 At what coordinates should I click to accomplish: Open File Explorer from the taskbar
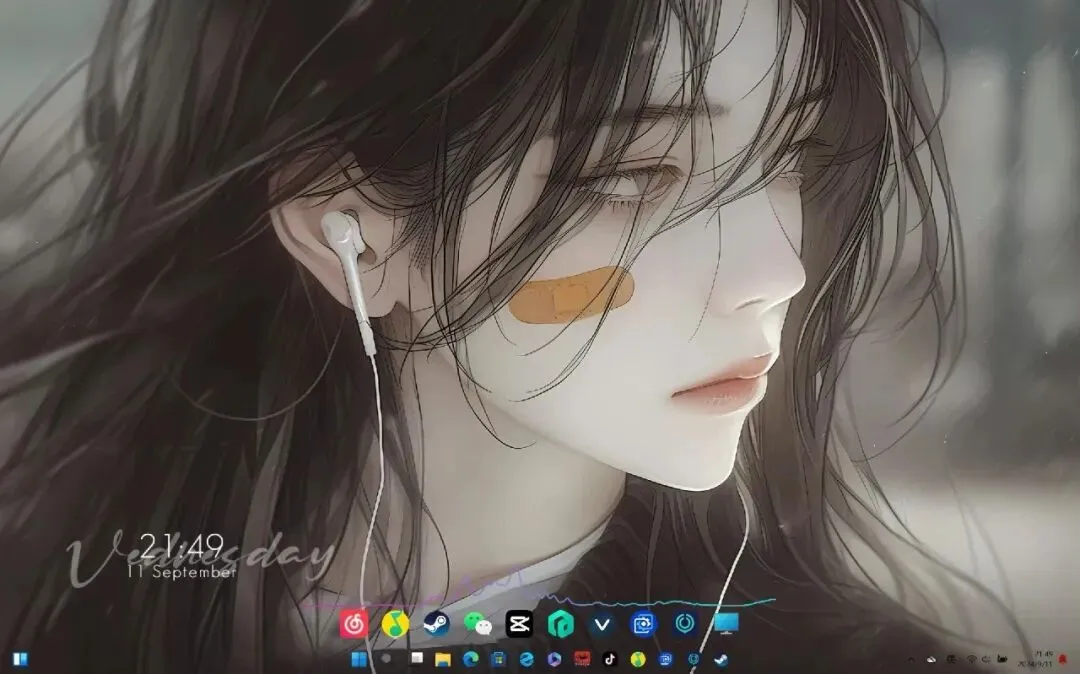point(443,660)
